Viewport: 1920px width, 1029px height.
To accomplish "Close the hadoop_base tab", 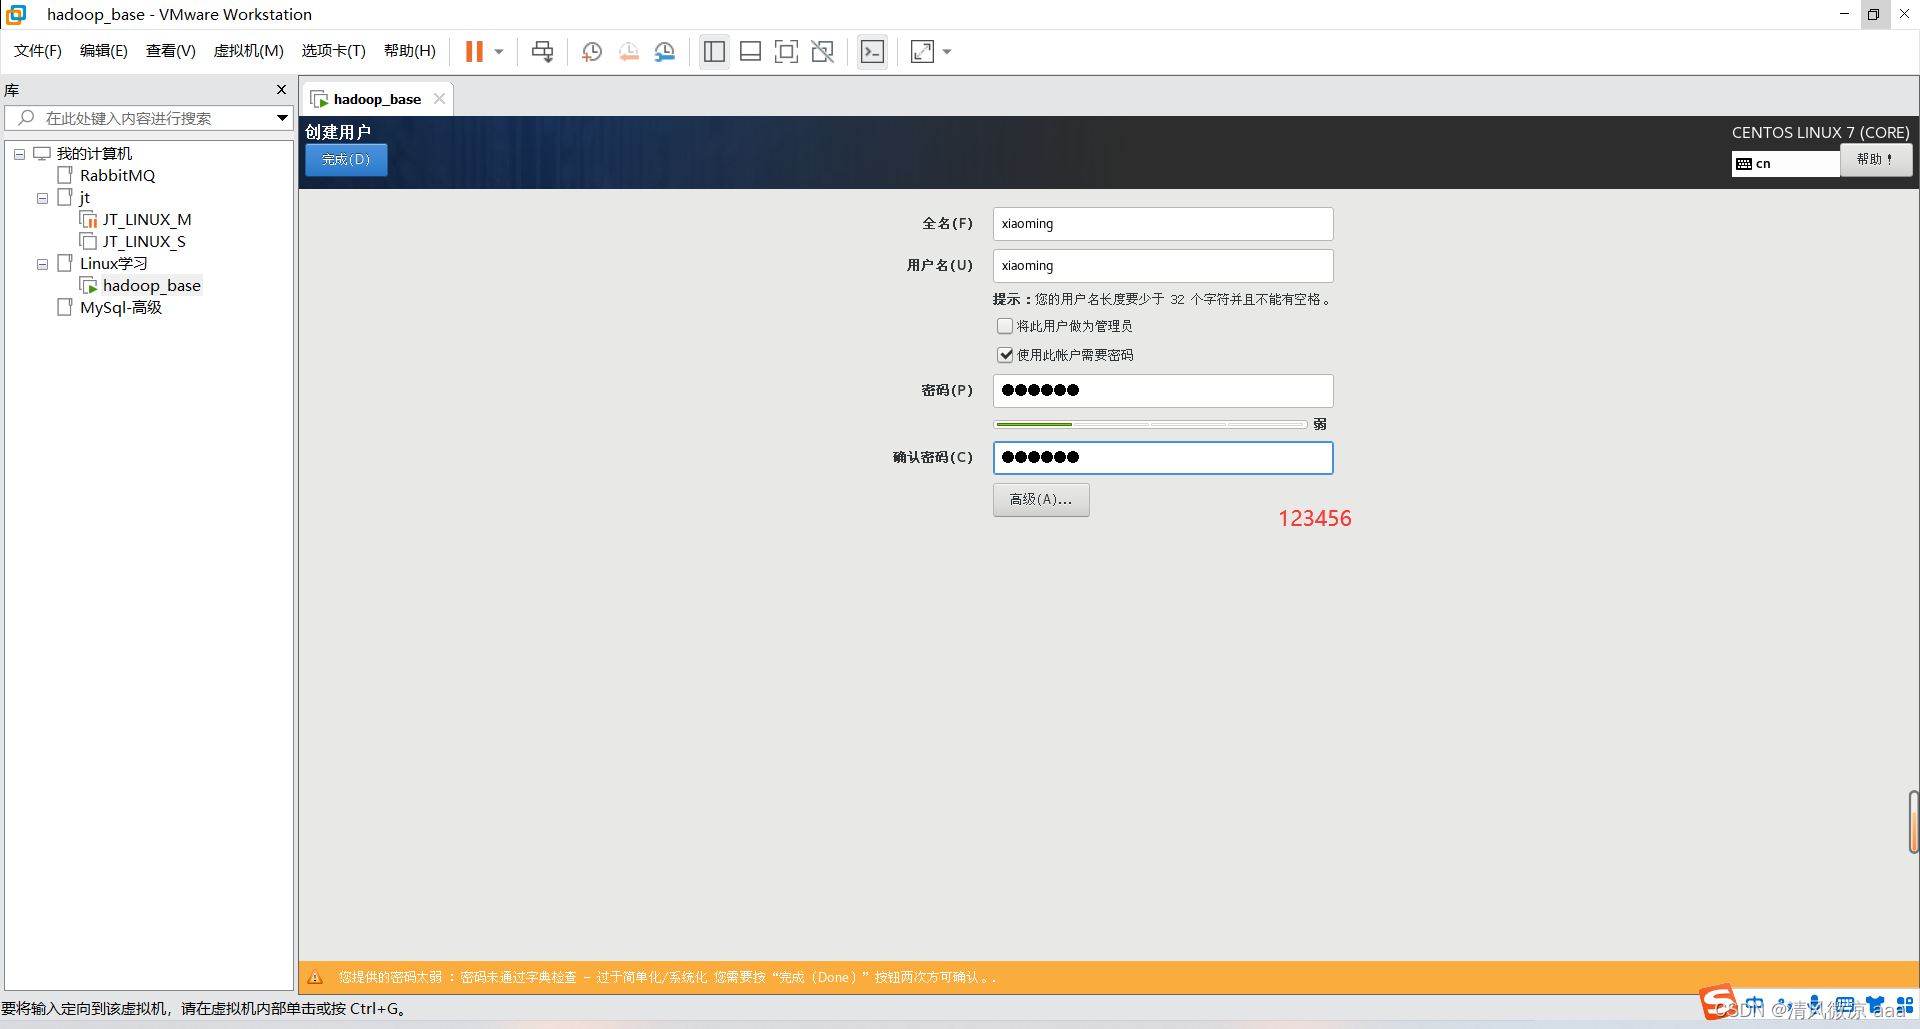I will [439, 99].
